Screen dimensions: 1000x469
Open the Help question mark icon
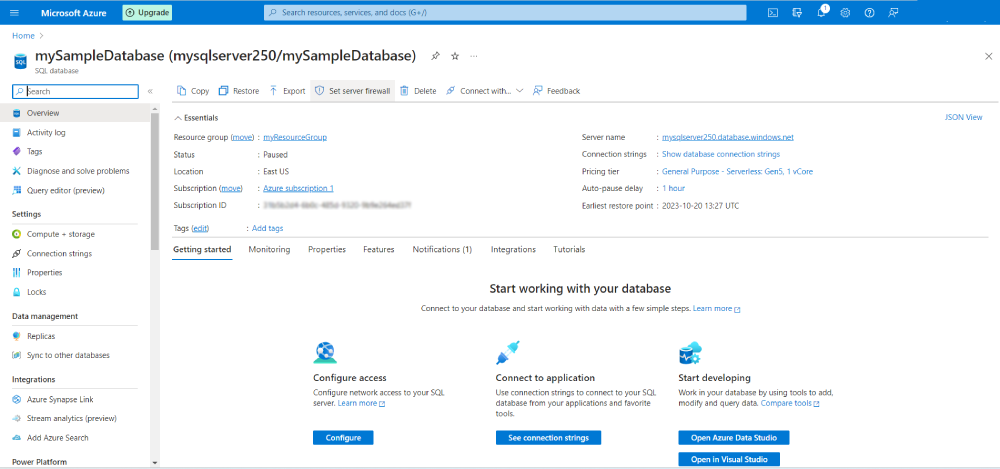pyautogui.click(x=869, y=12)
